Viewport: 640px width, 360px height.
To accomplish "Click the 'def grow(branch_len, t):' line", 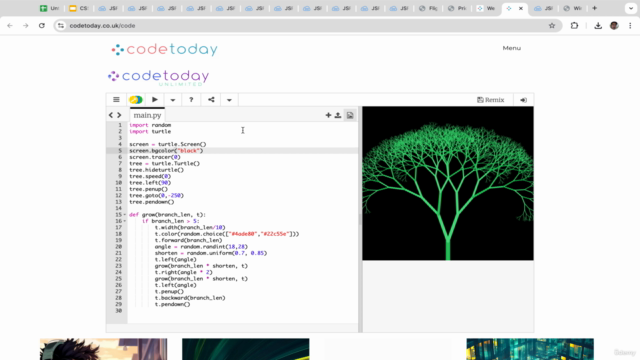I will pos(167,215).
